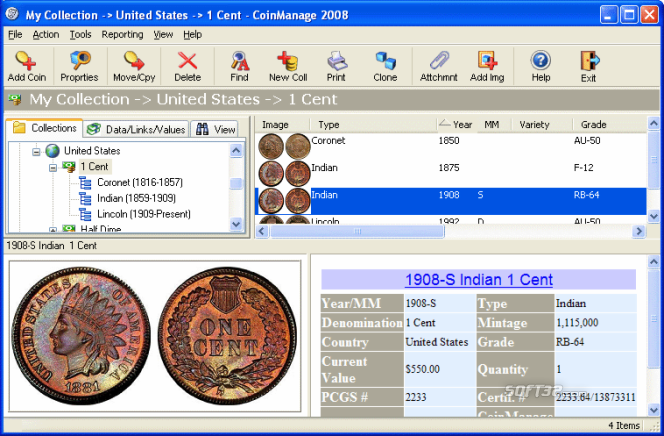
Task: Click the Image column header
Action: [282, 124]
